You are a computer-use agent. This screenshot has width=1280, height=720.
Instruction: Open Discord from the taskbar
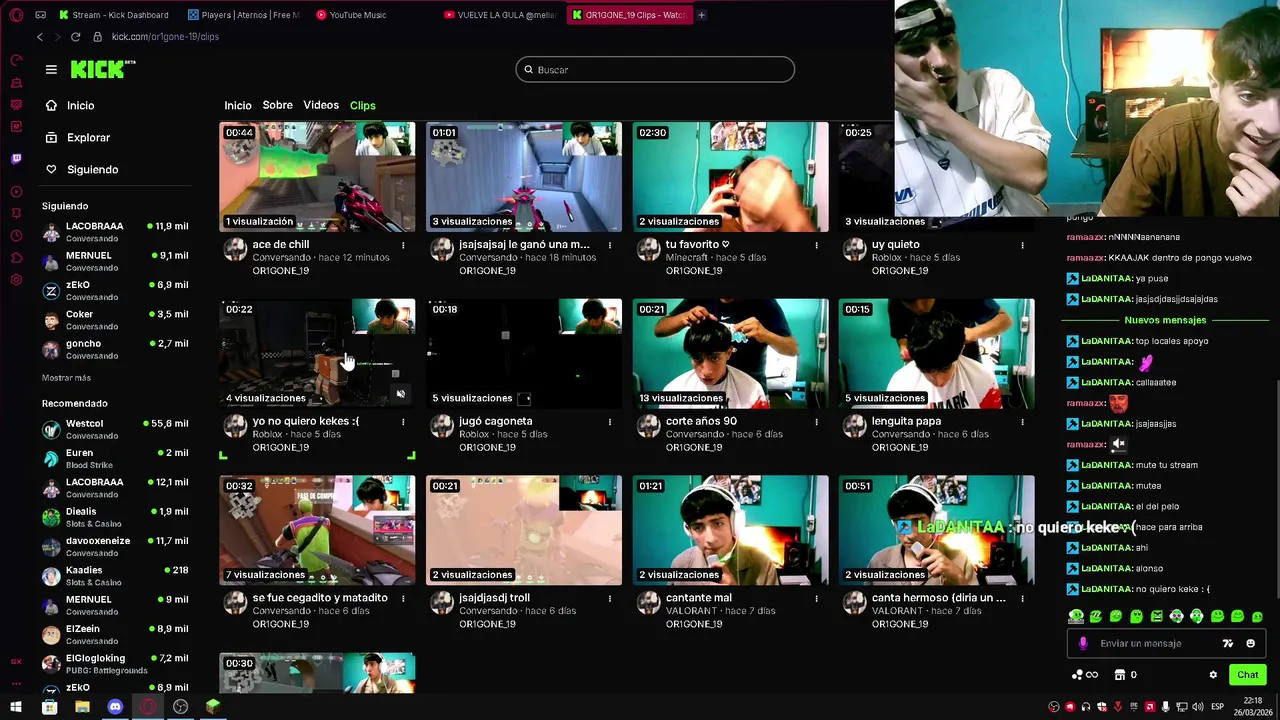click(115, 707)
